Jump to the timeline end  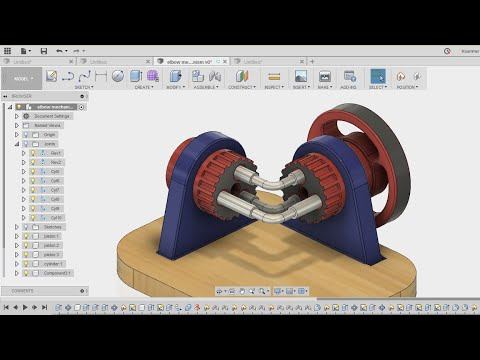point(44,307)
